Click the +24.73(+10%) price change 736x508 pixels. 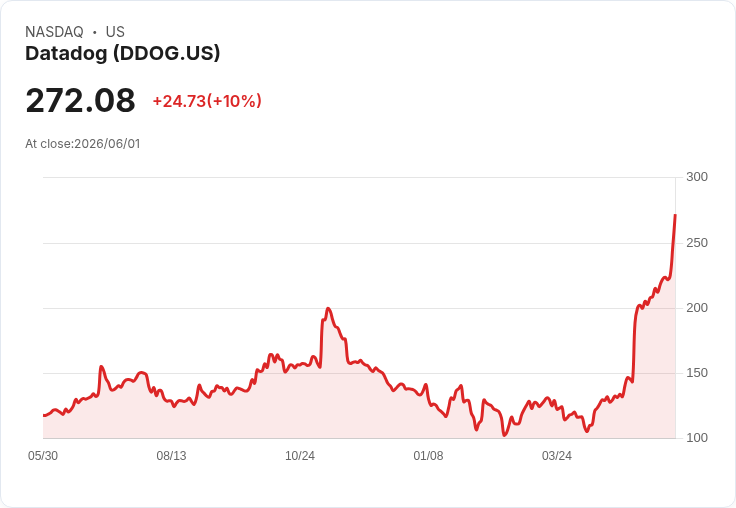pos(207,101)
